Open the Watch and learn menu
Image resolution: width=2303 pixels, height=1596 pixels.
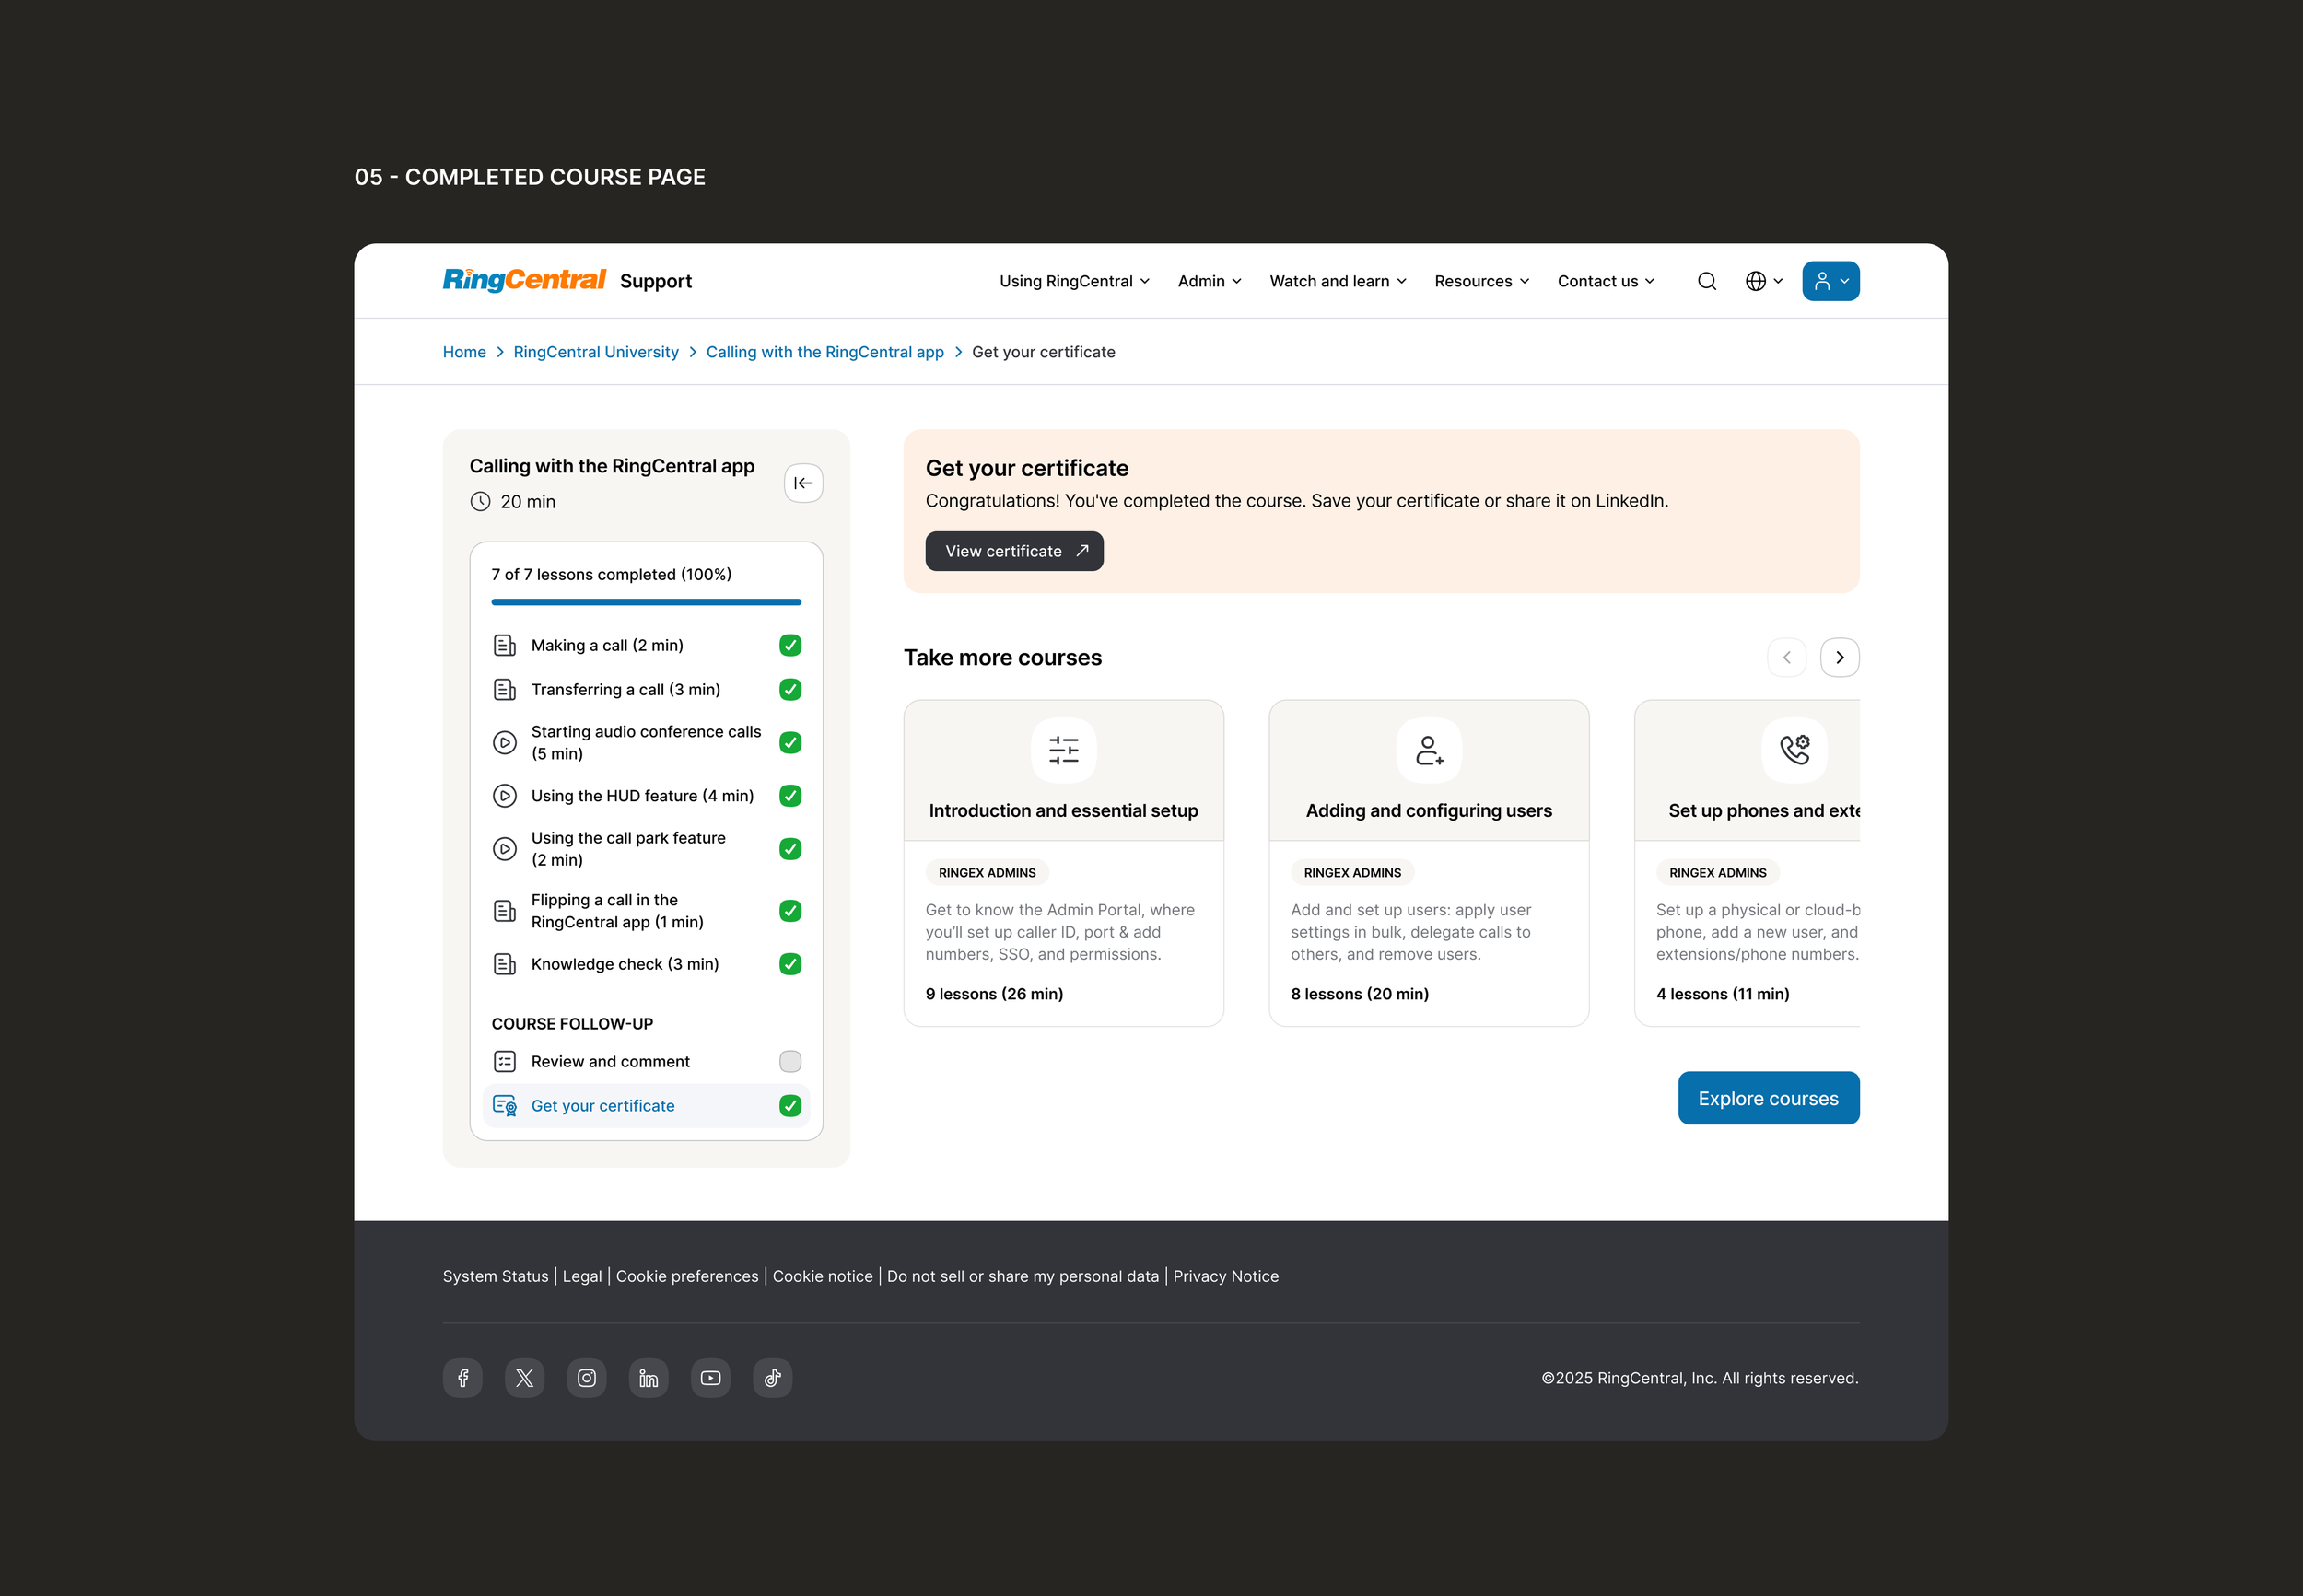point(1337,281)
